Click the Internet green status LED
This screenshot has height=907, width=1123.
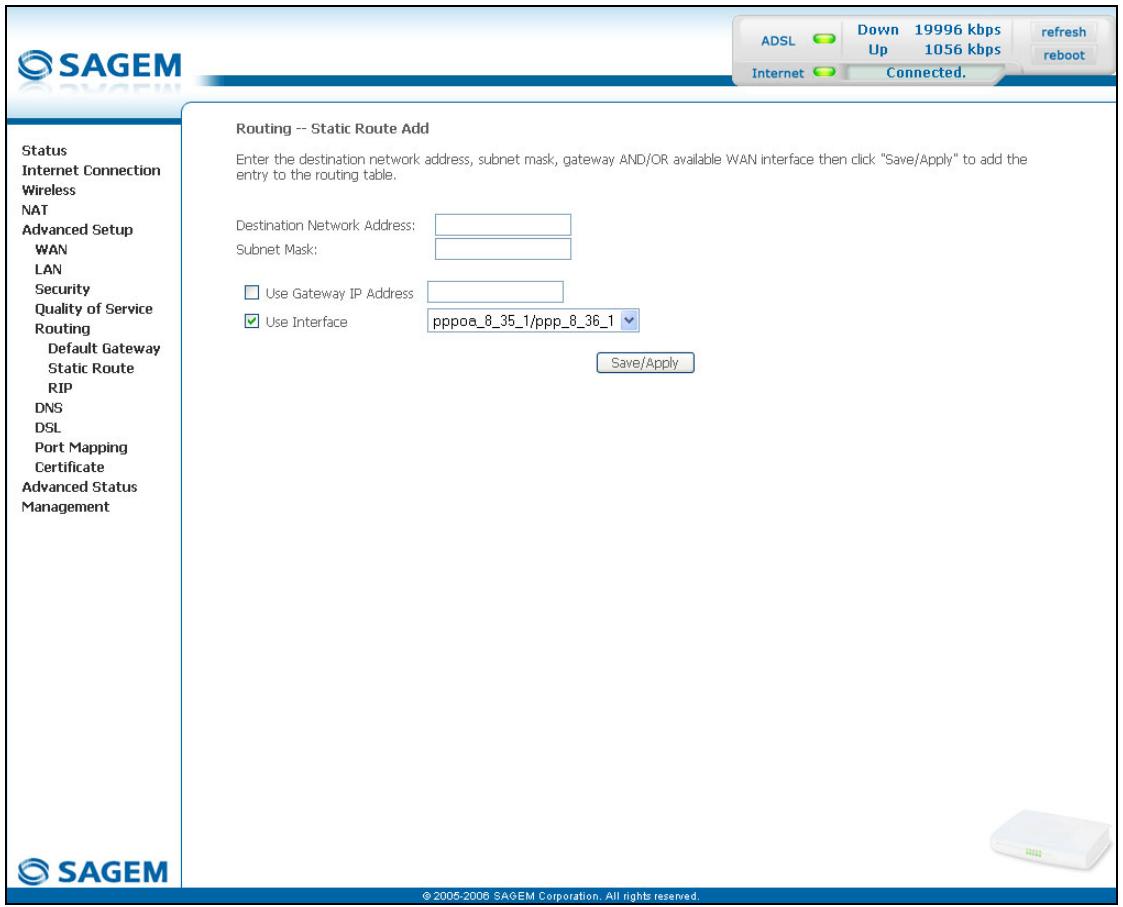pos(824,72)
